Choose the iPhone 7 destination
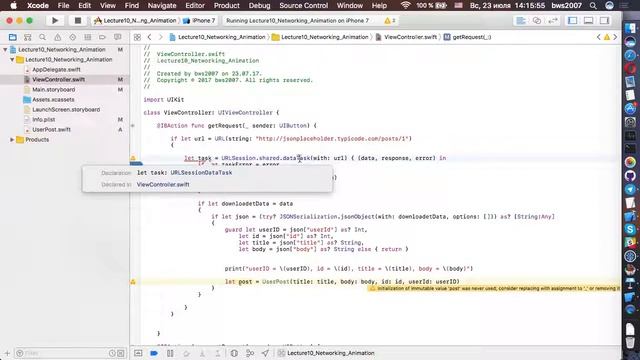This screenshot has width=640, height=360. pos(199,20)
